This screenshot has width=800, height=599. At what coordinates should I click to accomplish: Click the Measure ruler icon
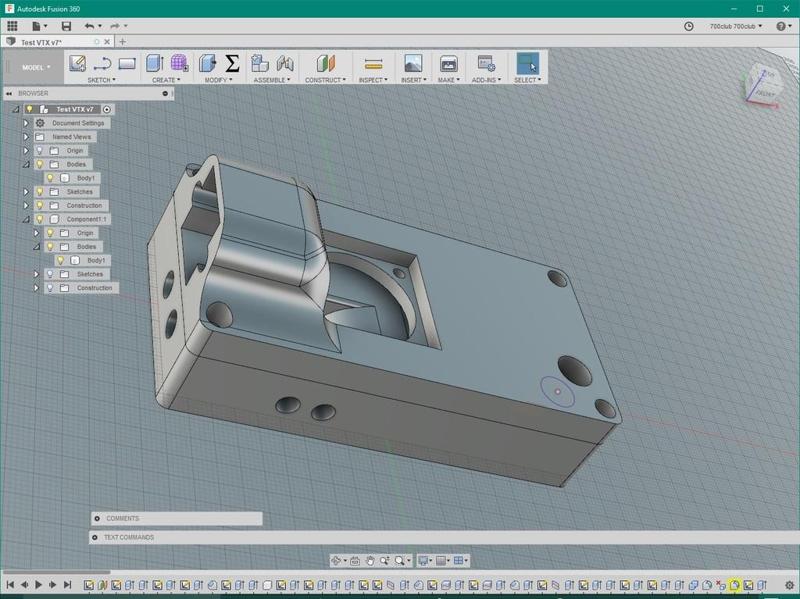tap(373, 64)
